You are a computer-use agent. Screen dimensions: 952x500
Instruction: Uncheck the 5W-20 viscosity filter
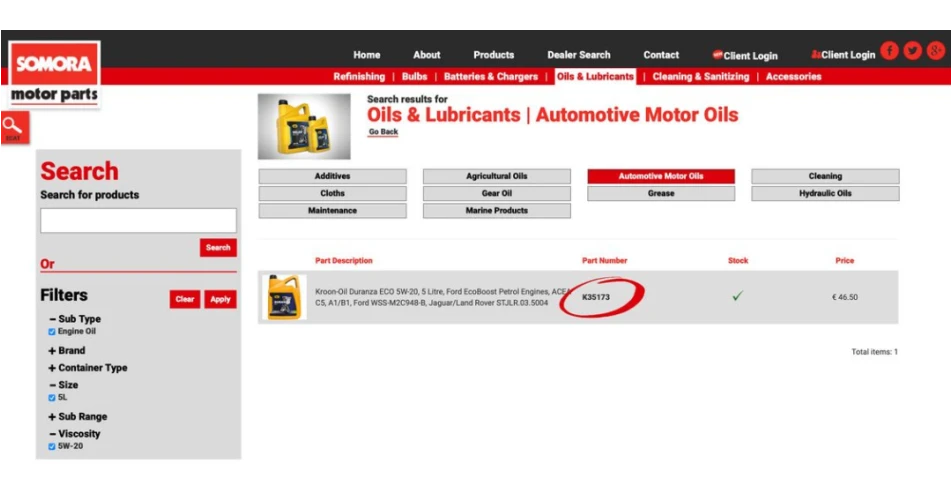coord(52,447)
